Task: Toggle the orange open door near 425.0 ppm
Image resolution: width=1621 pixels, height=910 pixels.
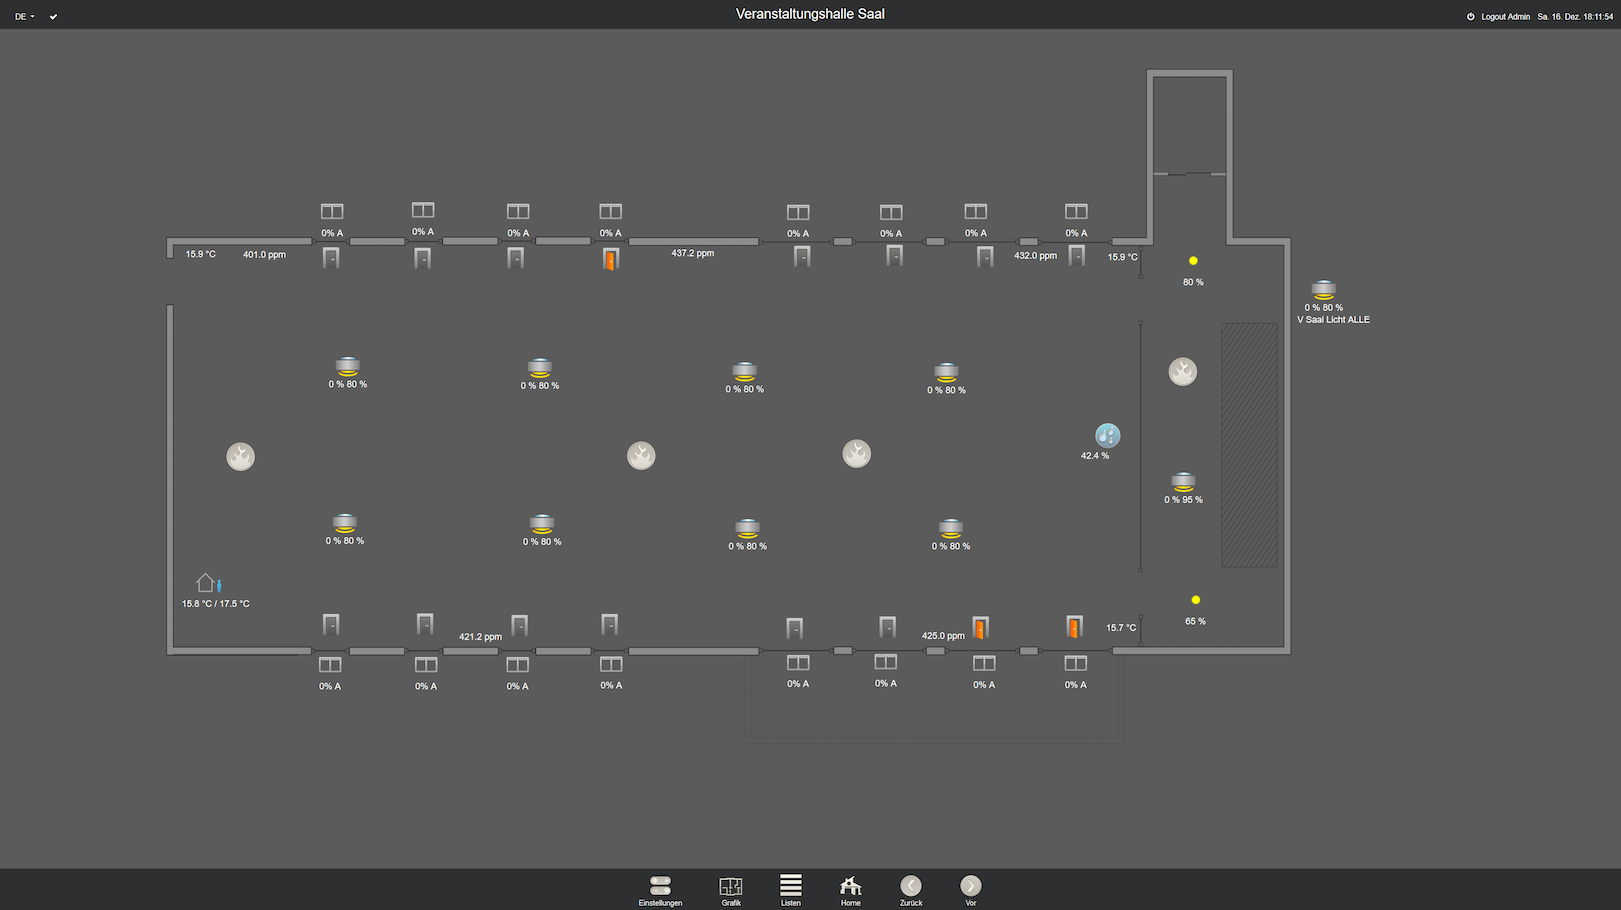Action: click(x=981, y=626)
